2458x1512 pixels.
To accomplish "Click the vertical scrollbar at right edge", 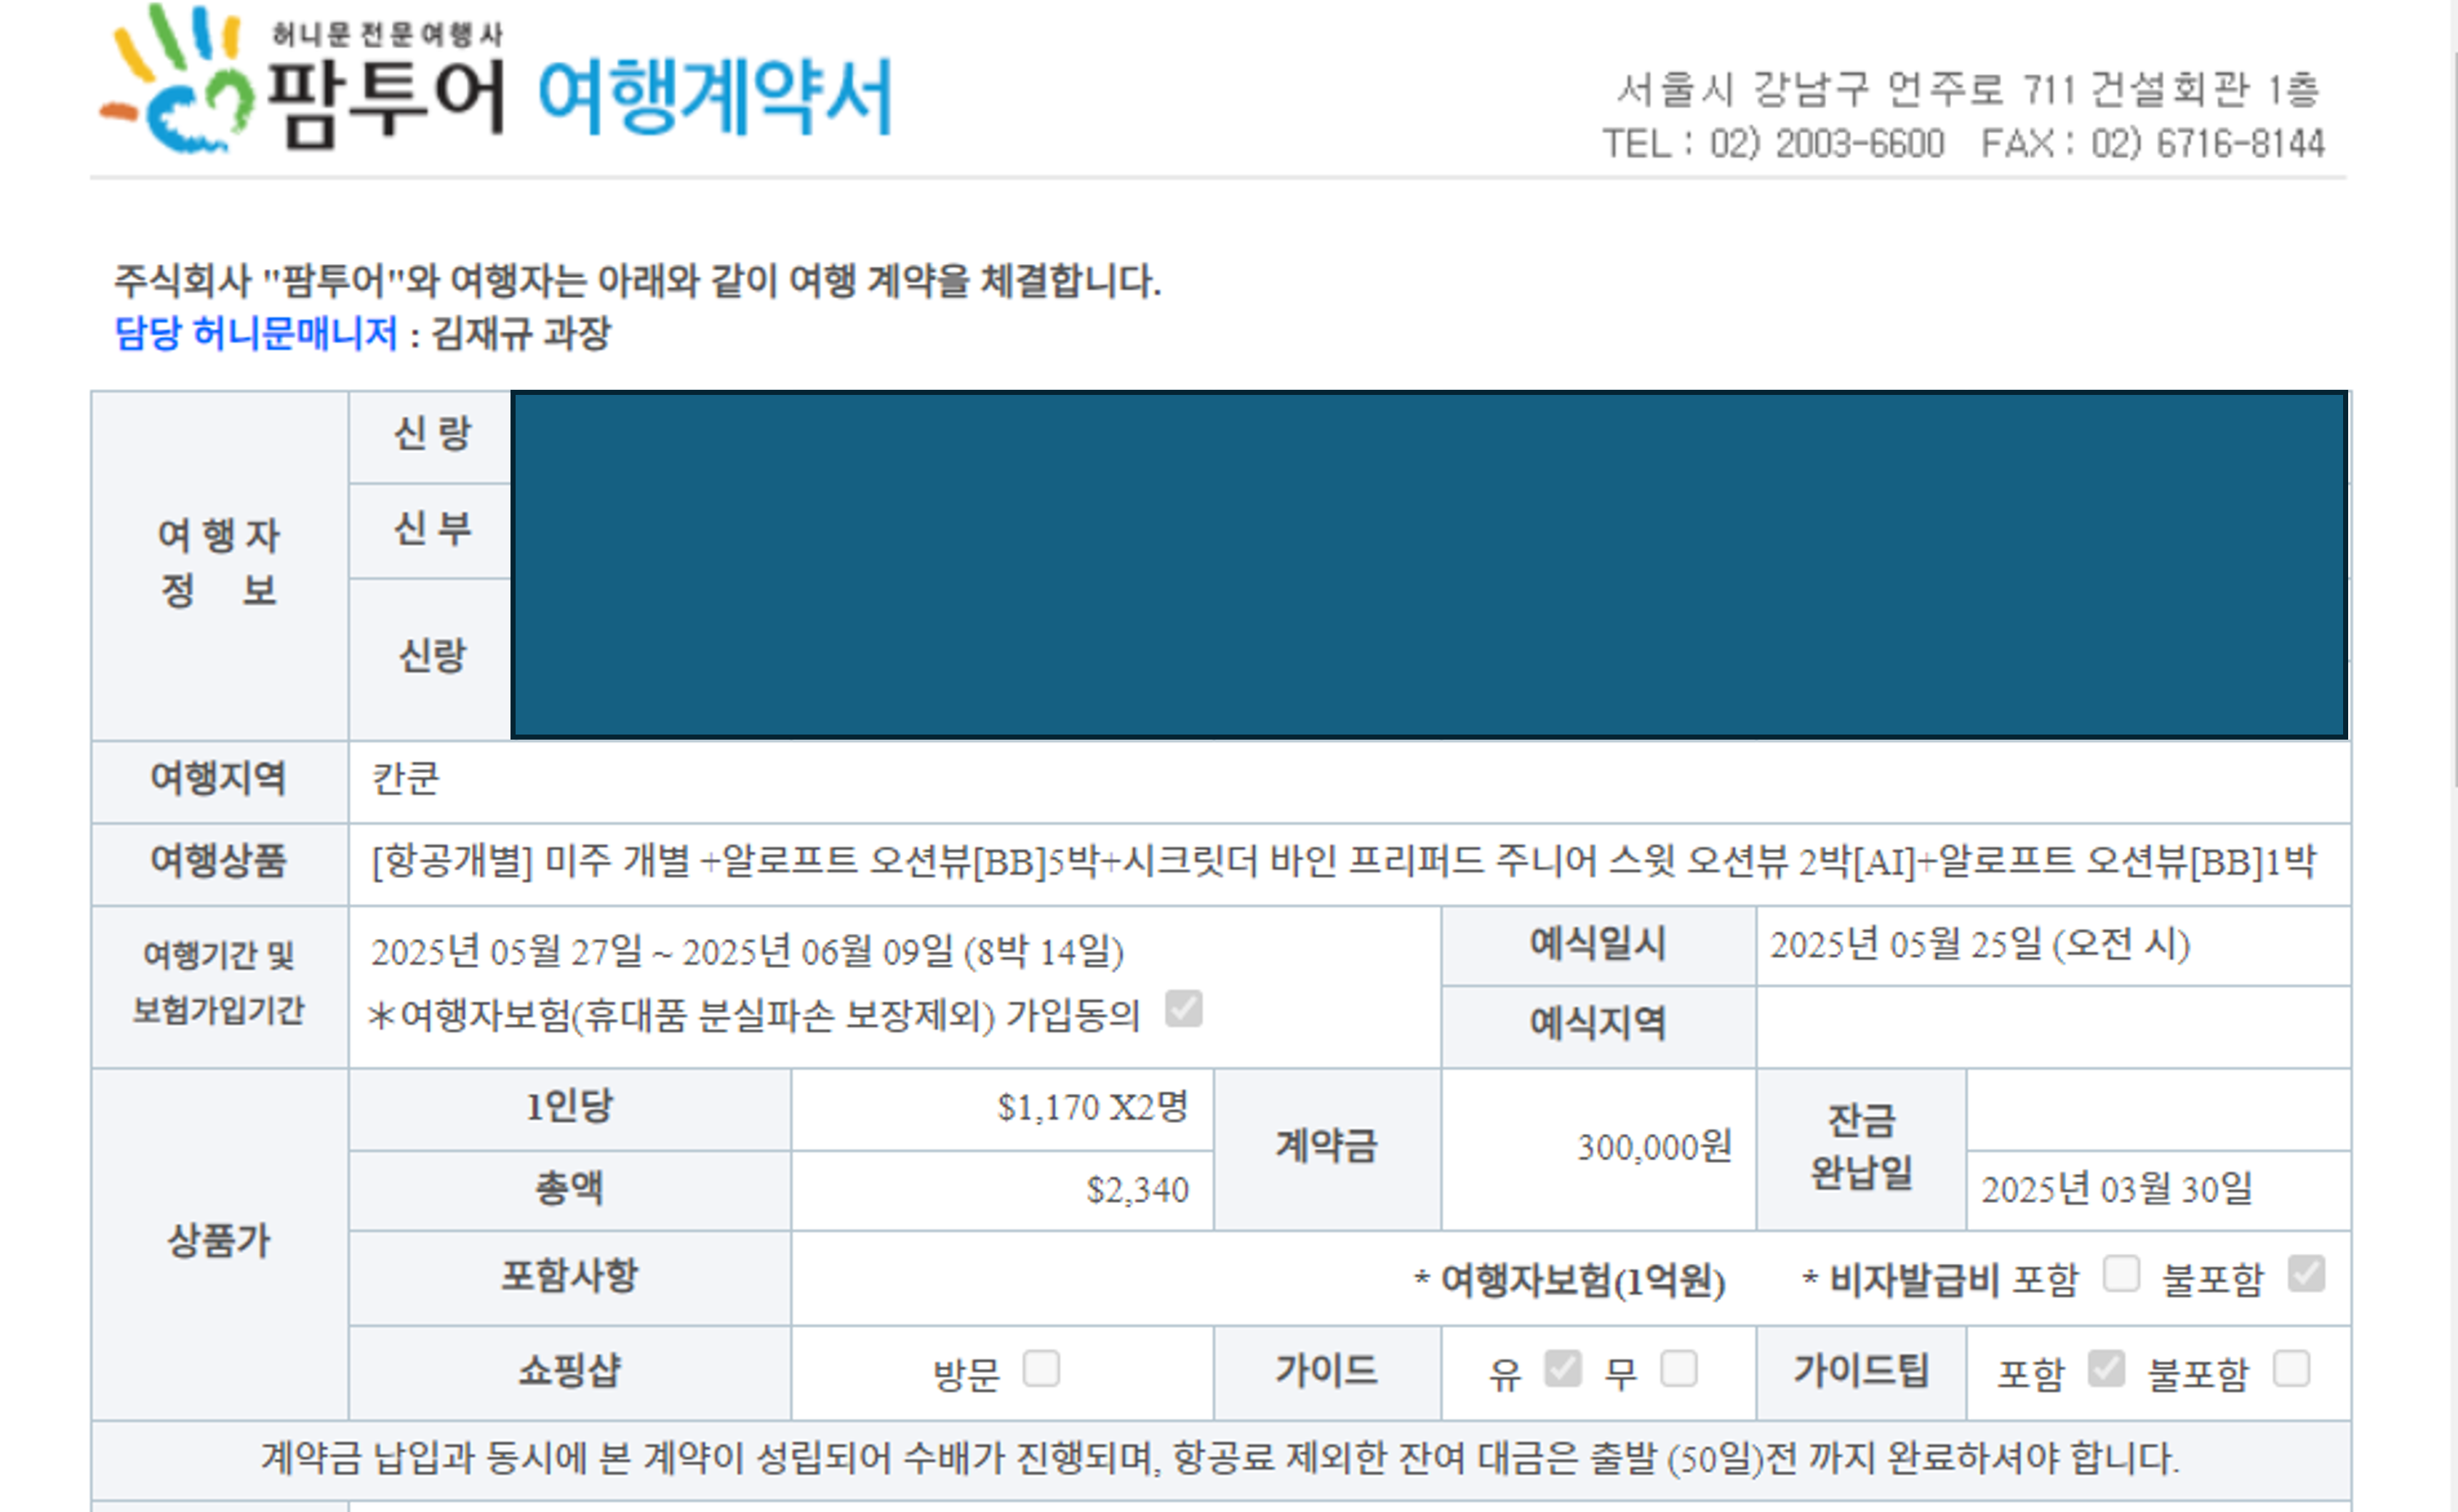I will click(x=2454, y=420).
